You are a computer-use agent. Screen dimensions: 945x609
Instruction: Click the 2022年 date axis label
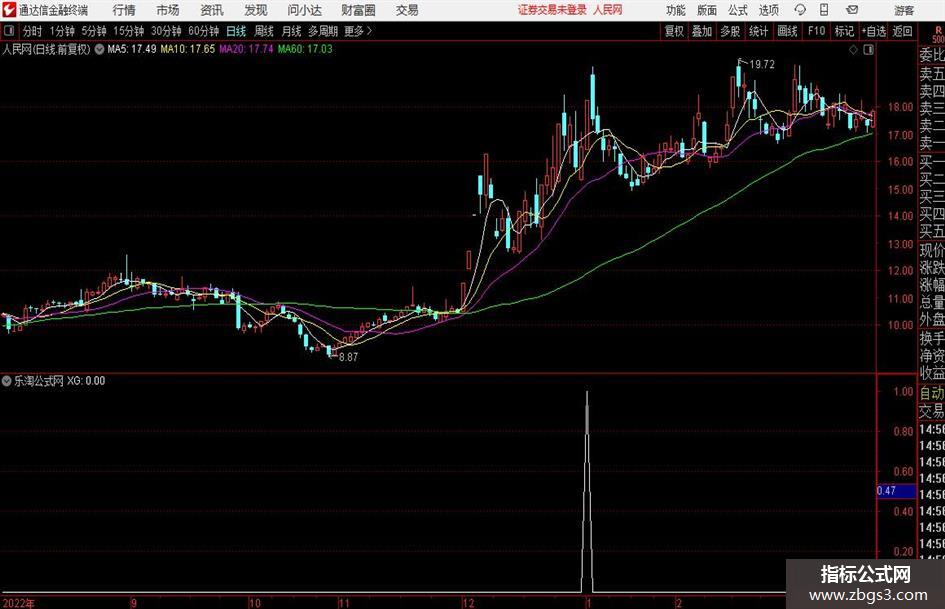click(x=19, y=602)
